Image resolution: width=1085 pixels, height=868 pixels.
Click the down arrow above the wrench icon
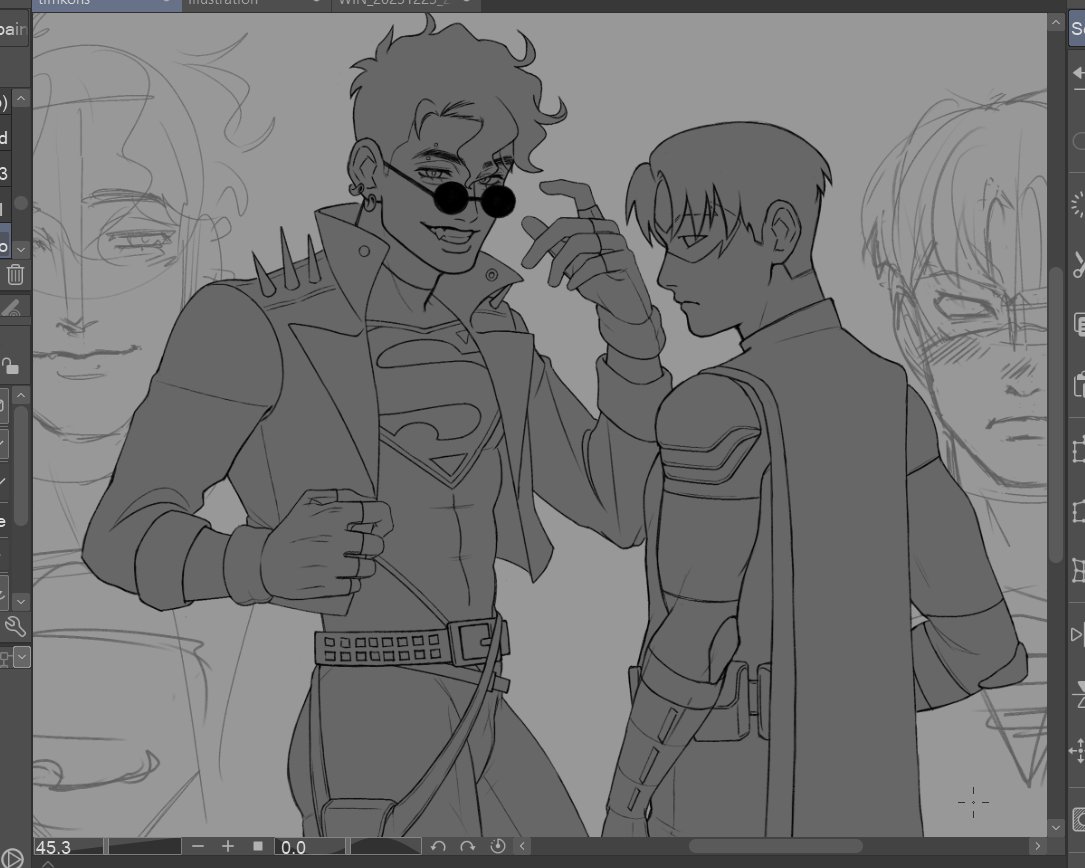click(21, 602)
